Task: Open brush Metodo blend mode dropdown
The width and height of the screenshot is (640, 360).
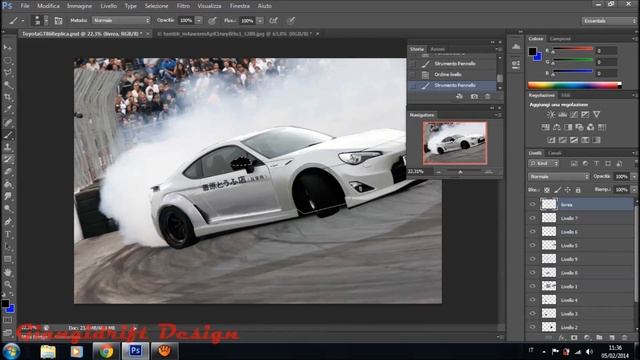Action: tap(121, 20)
